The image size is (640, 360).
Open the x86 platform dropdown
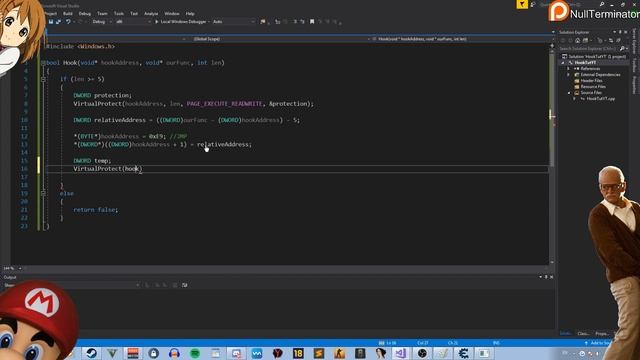[x=133, y=22]
